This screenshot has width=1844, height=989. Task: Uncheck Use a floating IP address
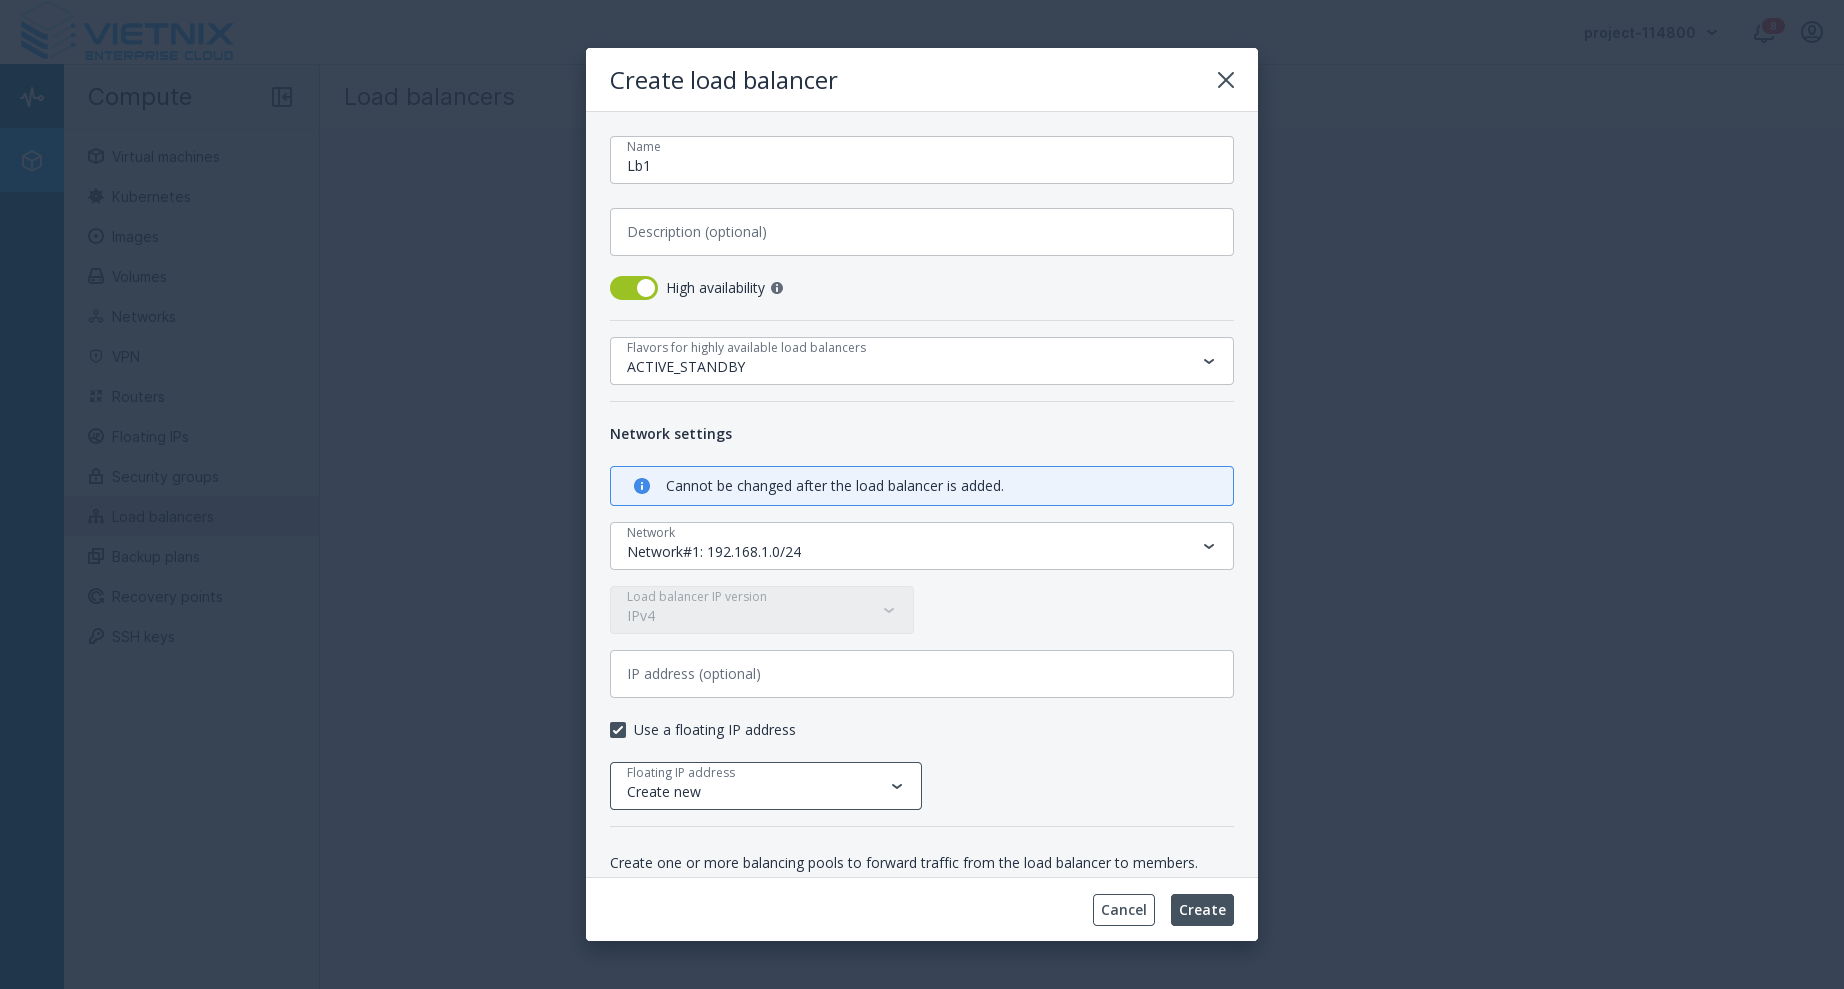click(618, 730)
